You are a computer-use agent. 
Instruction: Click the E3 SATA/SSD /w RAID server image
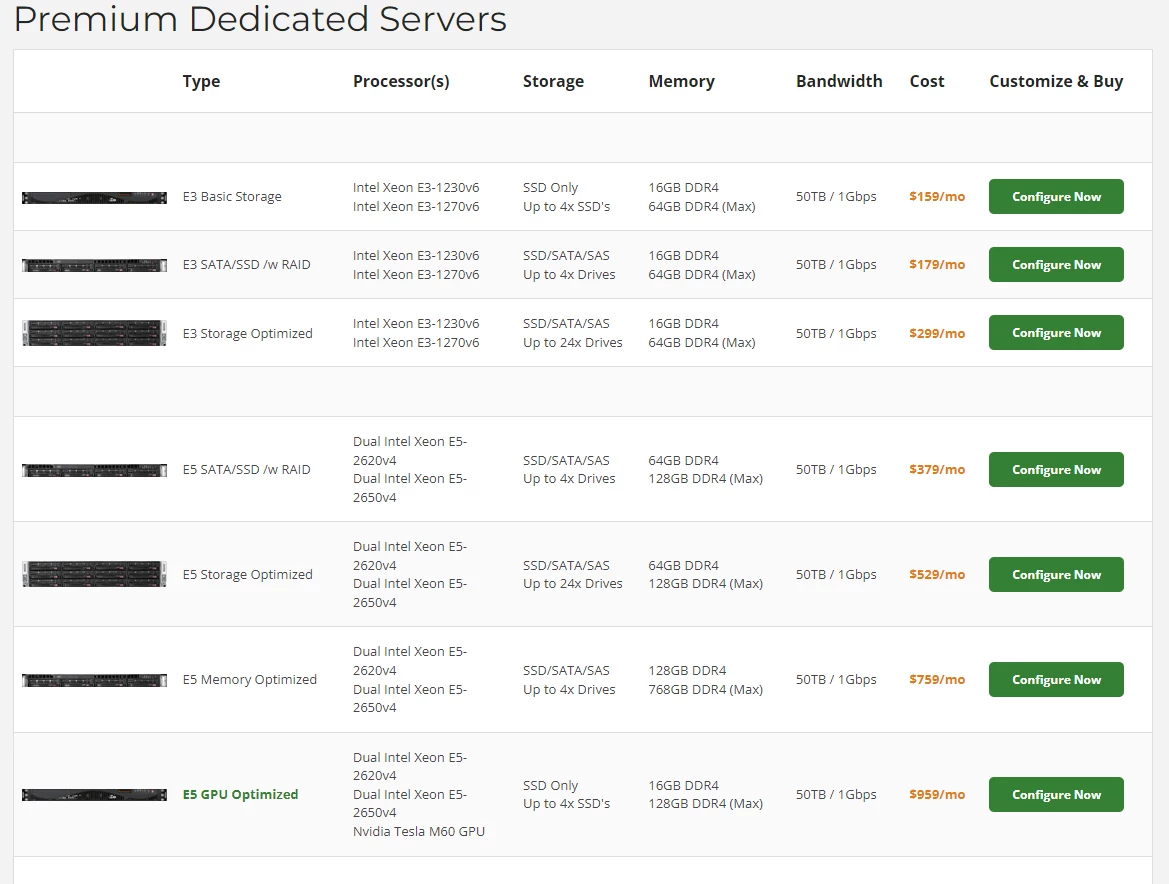click(93, 264)
